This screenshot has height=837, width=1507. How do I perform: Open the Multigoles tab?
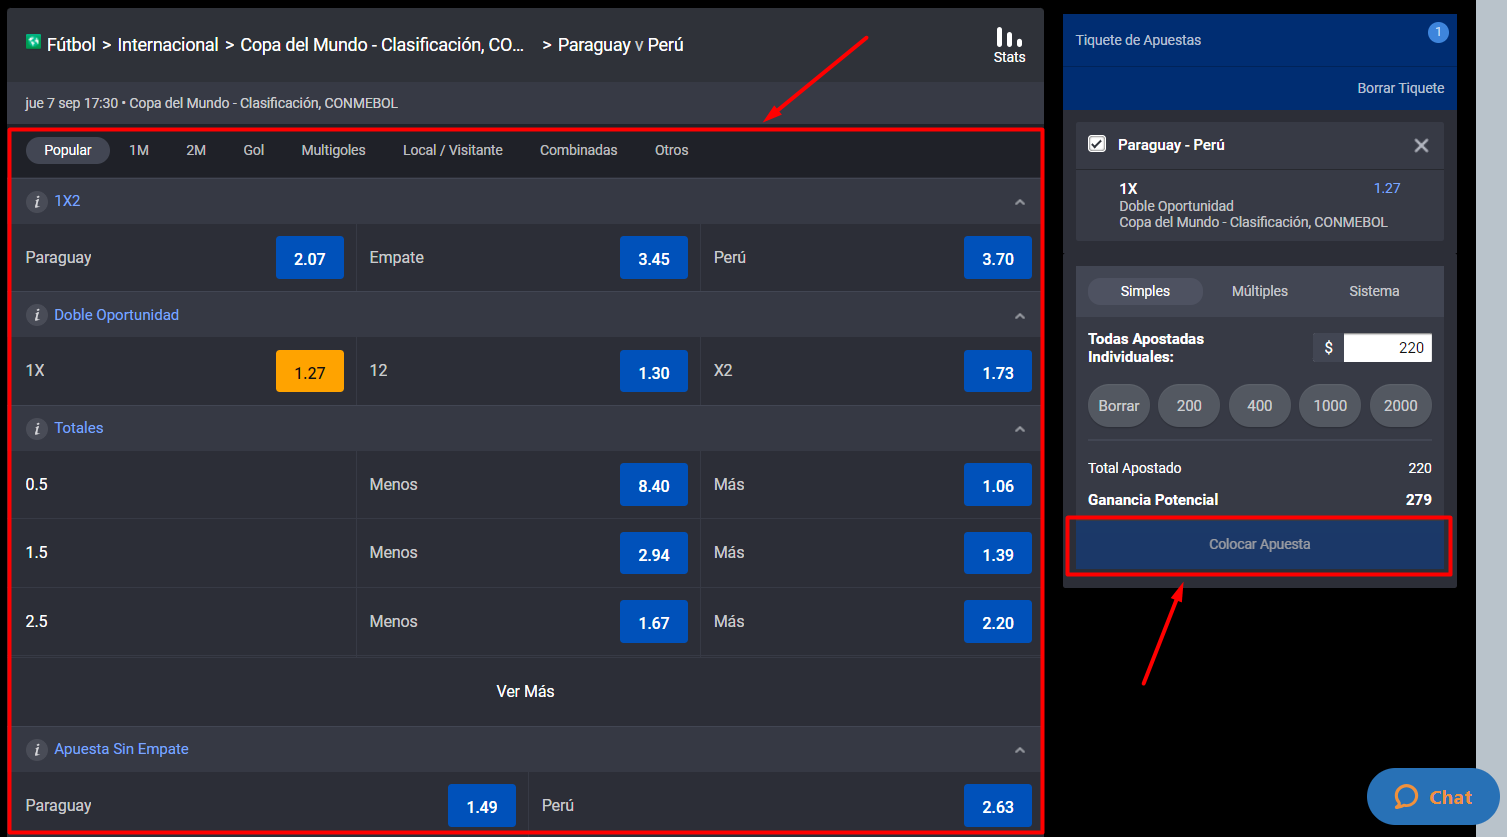pos(333,150)
